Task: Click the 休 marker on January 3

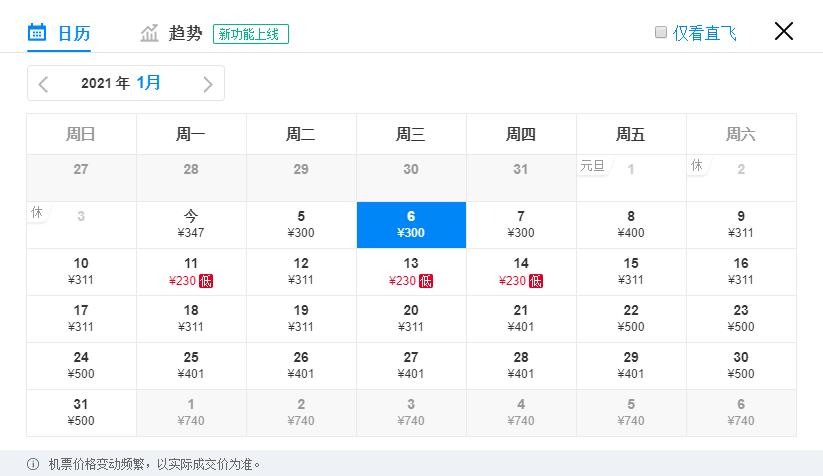Action: (37, 212)
